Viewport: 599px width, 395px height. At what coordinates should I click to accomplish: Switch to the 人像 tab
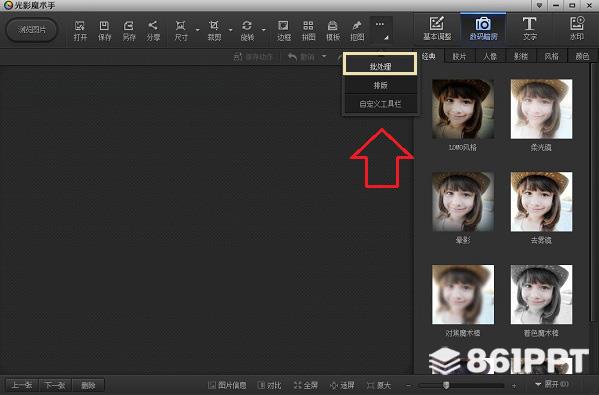coord(490,57)
